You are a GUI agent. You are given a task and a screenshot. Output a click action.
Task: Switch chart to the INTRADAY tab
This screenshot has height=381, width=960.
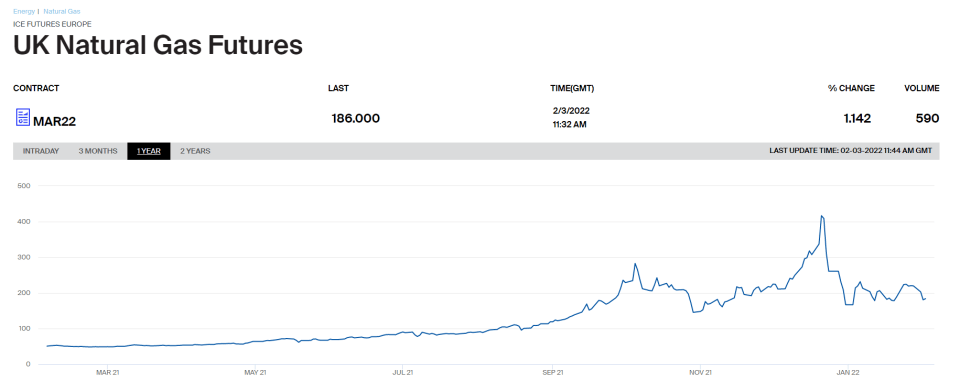click(41, 151)
